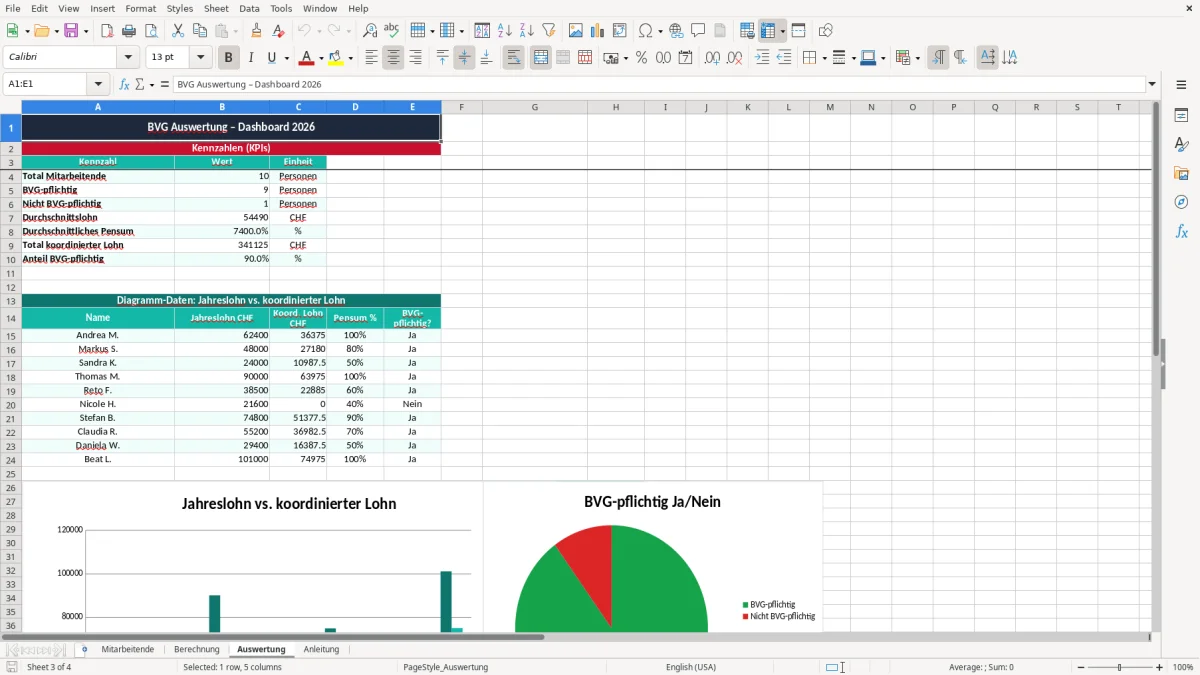This screenshot has height=675, width=1200.
Task: Open the Data menu
Action: point(249,8)
